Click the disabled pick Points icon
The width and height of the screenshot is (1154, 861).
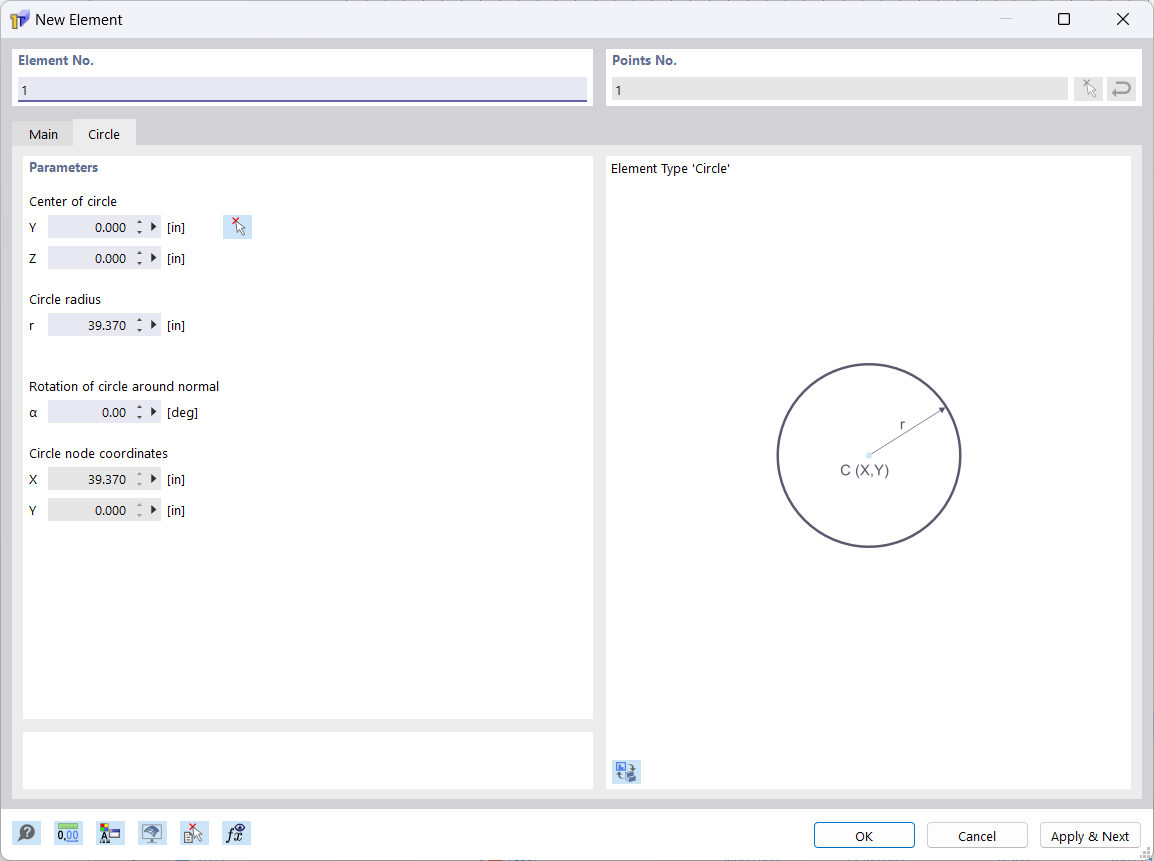tap(1088, 88)
